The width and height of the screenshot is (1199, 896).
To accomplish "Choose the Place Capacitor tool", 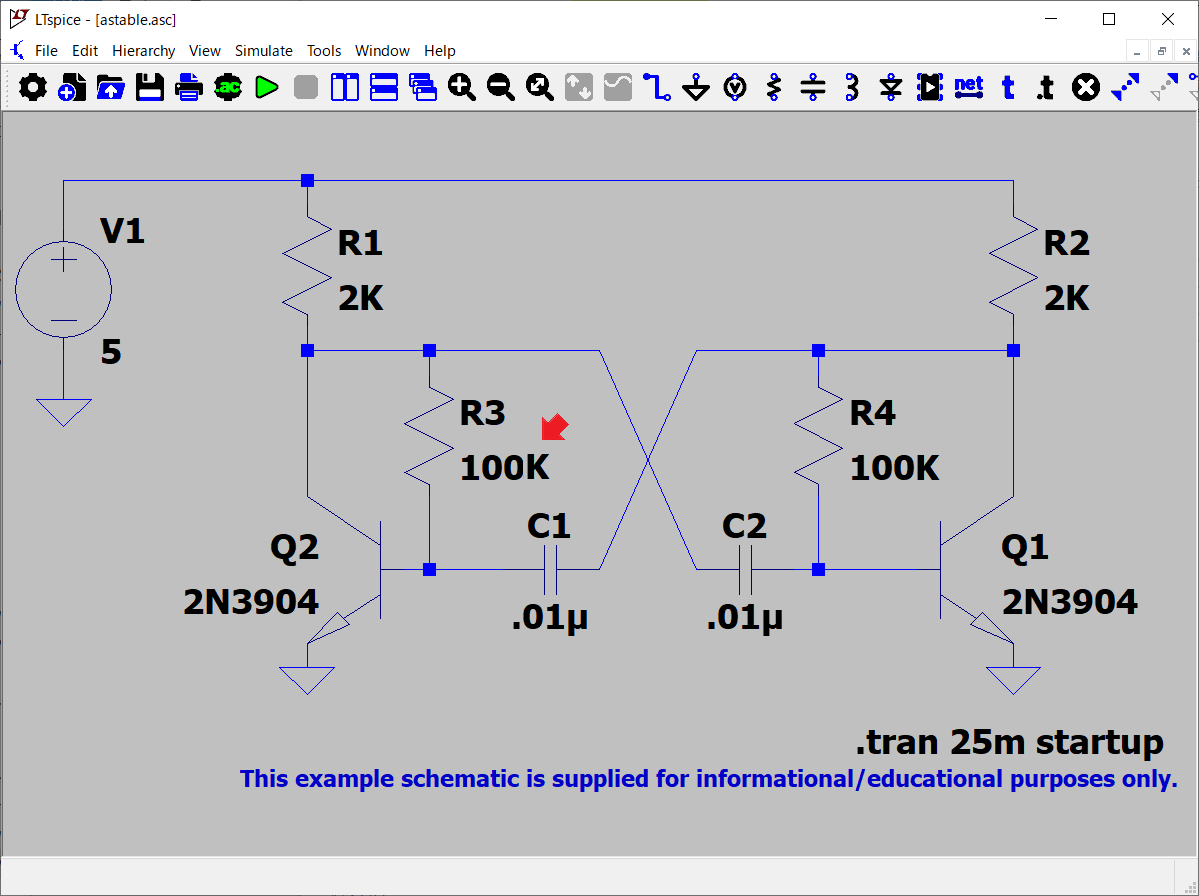I will pyautogui.click(x=813, y=88).
